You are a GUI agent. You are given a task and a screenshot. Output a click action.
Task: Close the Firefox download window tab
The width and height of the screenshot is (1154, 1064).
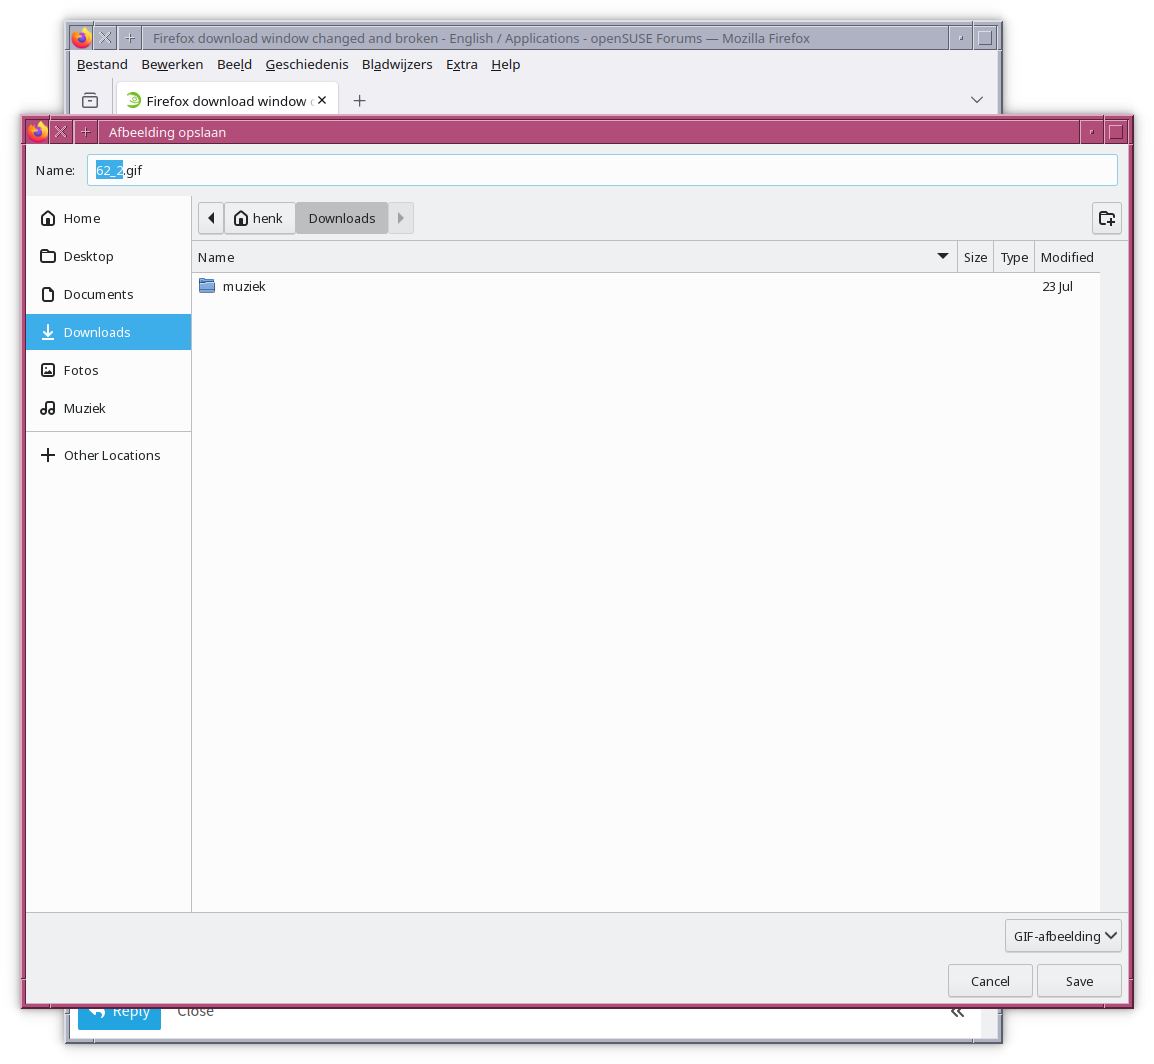322,100
